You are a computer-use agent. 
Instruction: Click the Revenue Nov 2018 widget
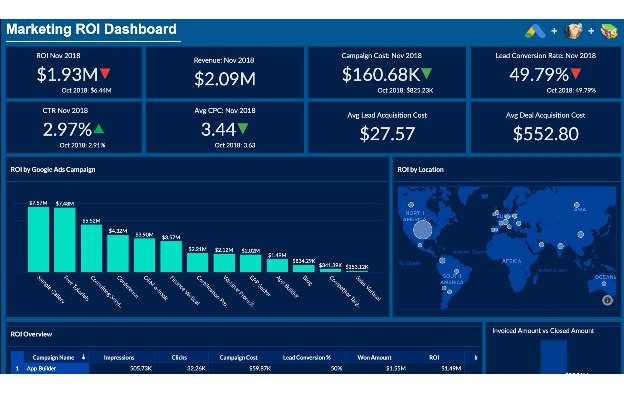(224, 72)
